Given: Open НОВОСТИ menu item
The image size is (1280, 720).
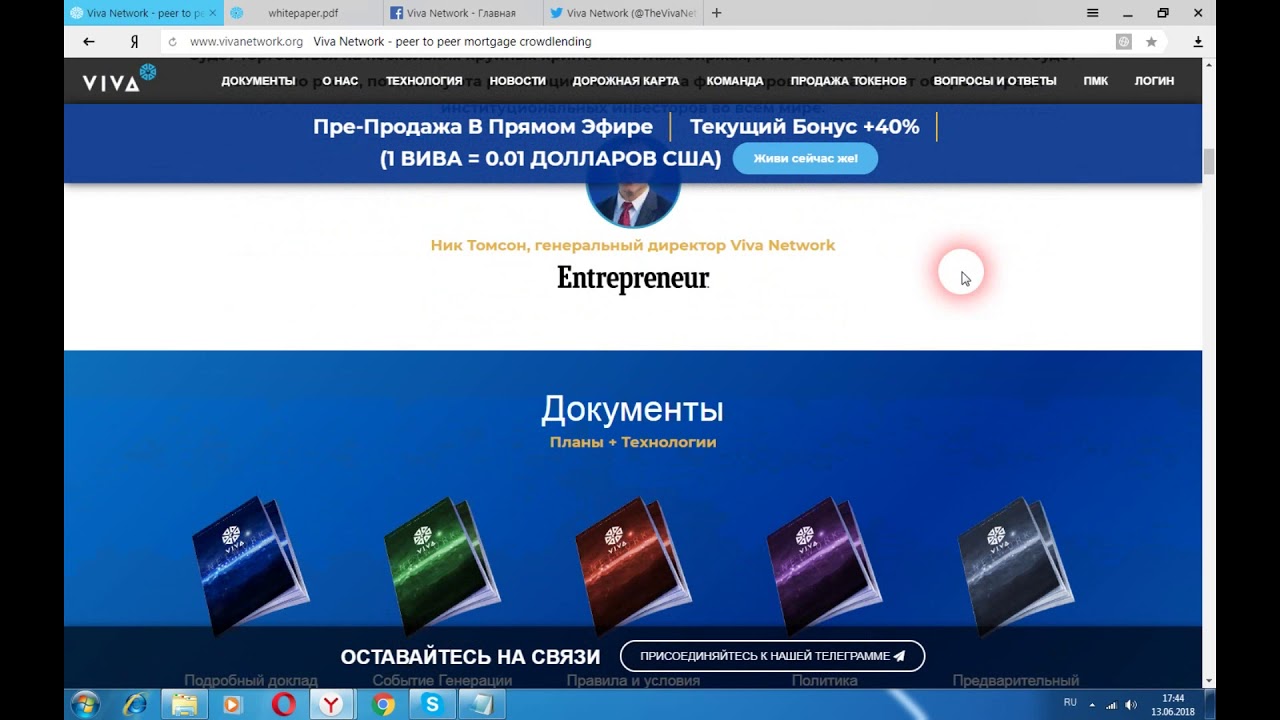Looking at the screenshot, I should (x=517, y=81).
